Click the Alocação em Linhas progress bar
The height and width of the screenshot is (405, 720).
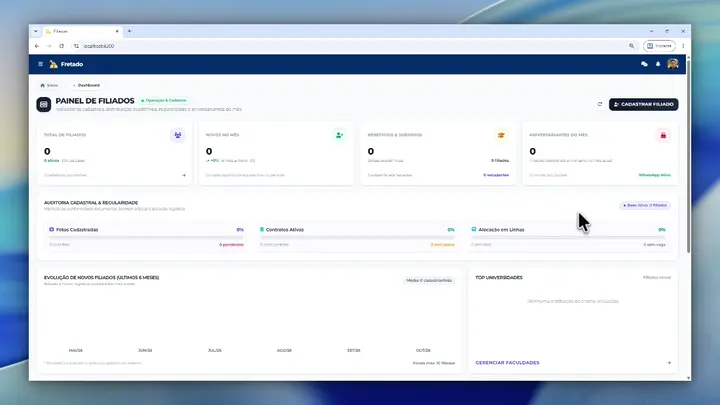(568, 237)
